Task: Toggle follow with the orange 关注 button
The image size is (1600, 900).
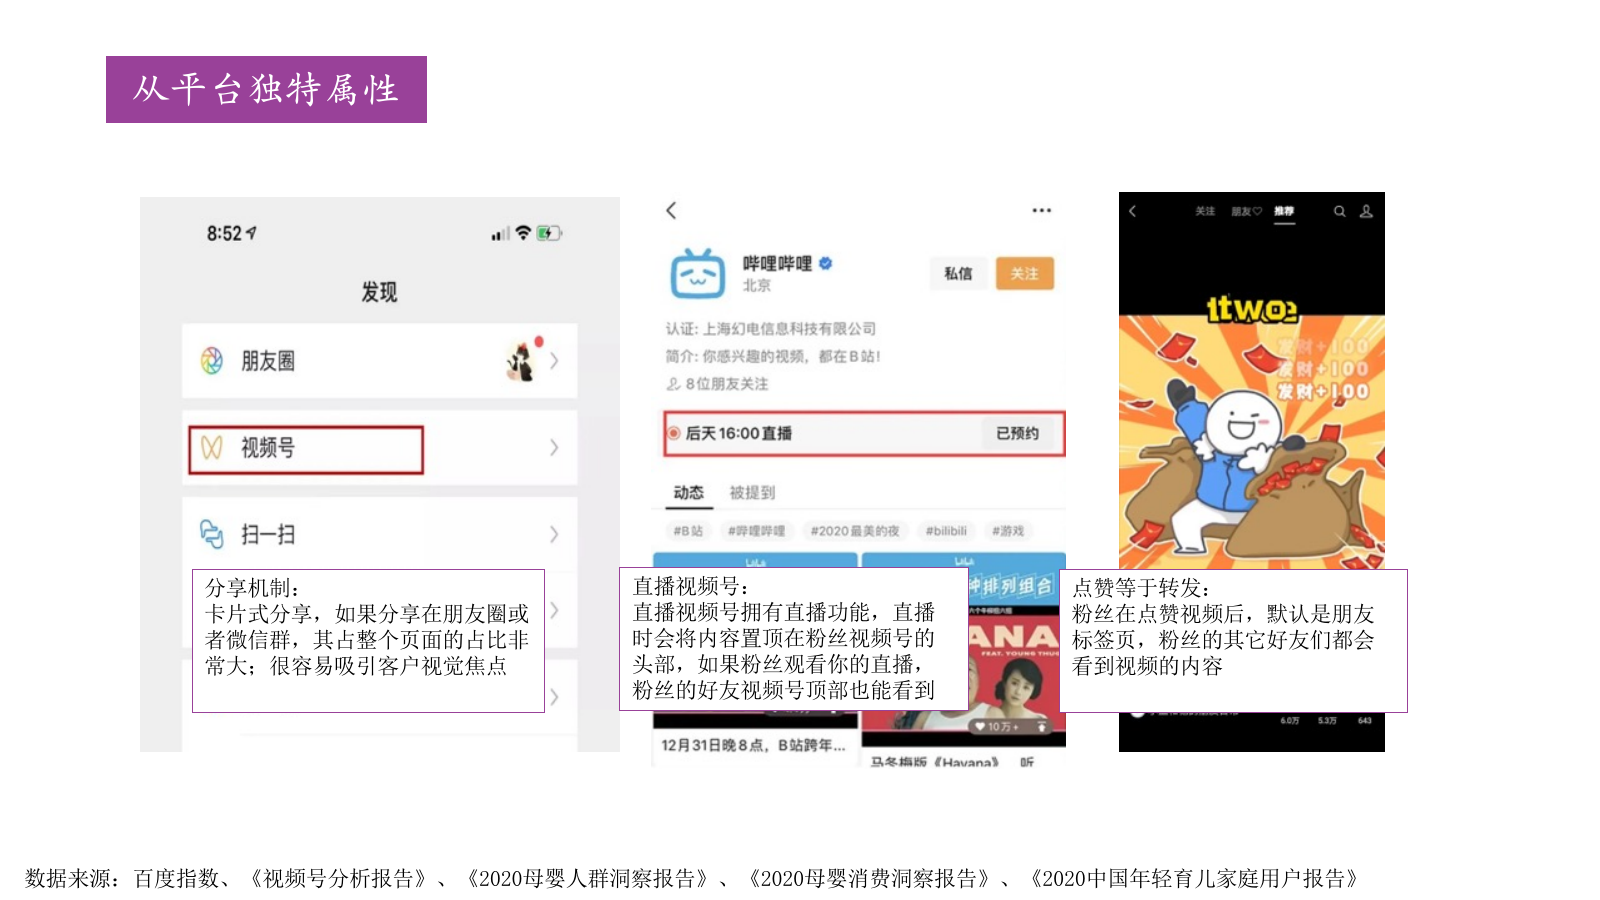Action: click(1026, 273)
